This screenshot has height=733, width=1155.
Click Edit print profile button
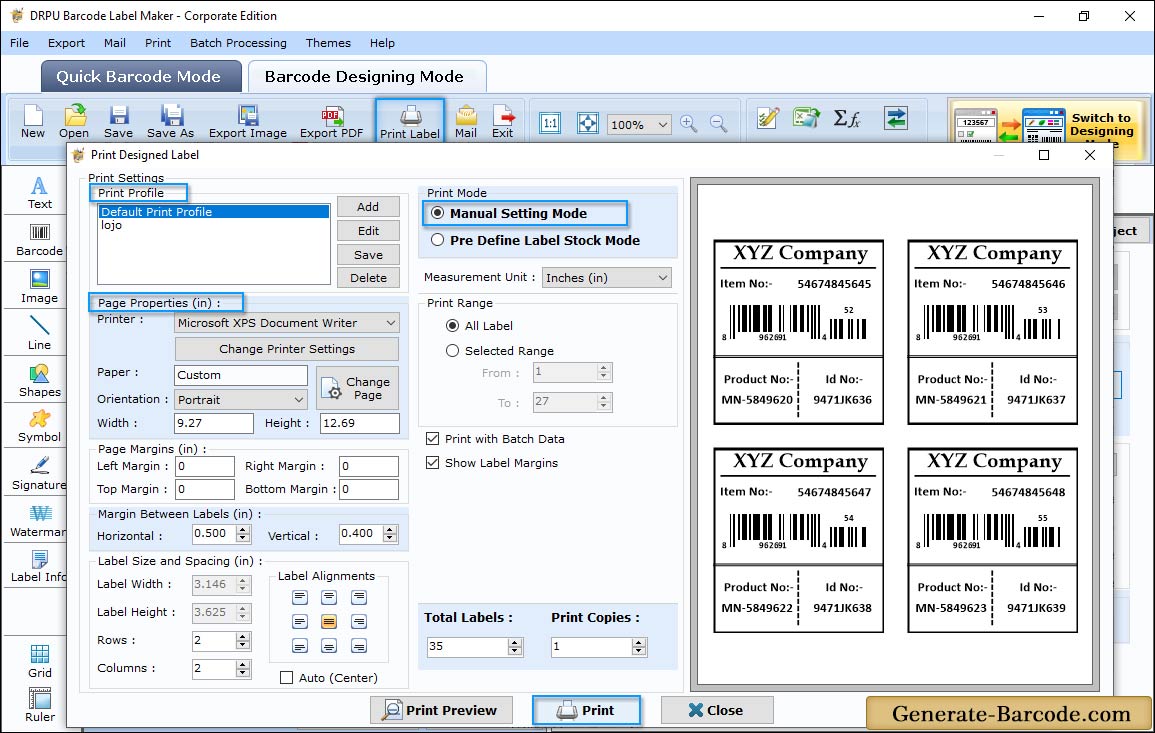(368, 231)
